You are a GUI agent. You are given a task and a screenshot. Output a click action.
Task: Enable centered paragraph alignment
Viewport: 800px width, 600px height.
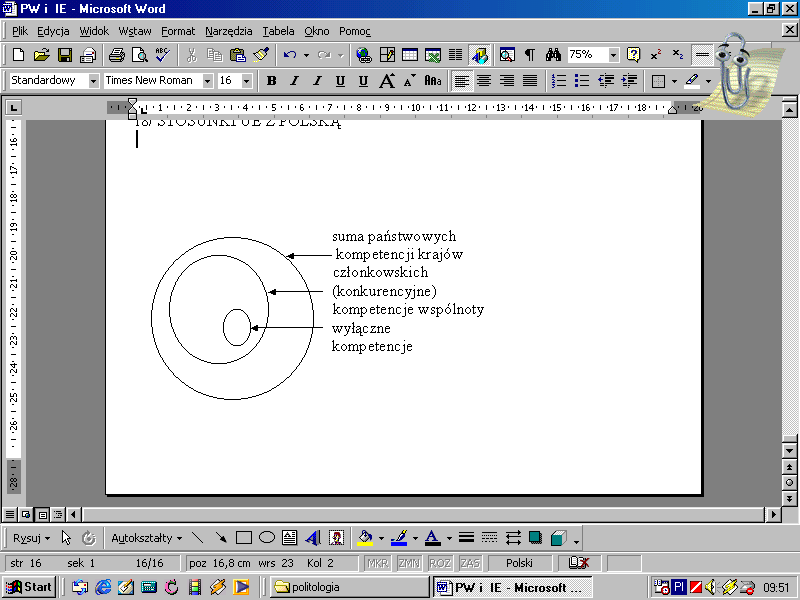(483, 81)
